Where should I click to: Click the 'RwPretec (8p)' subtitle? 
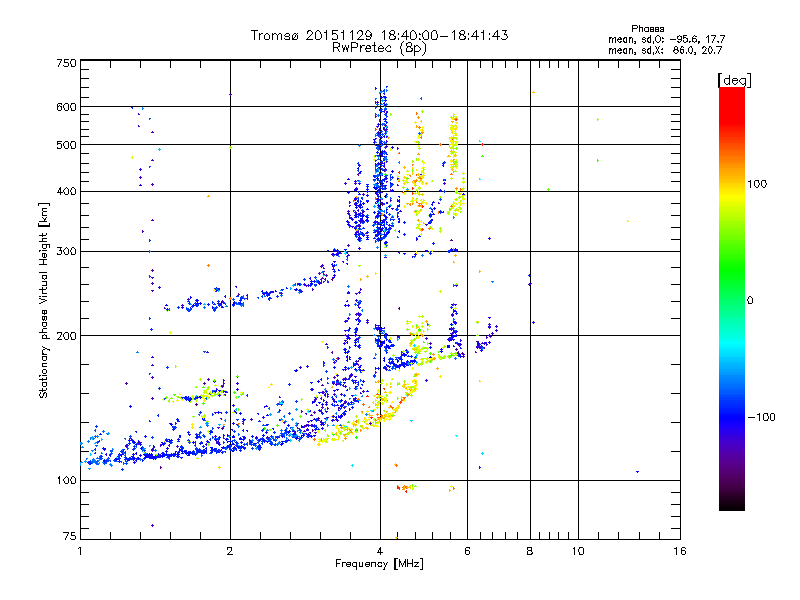pyautogui.click(x=379, y=48)
